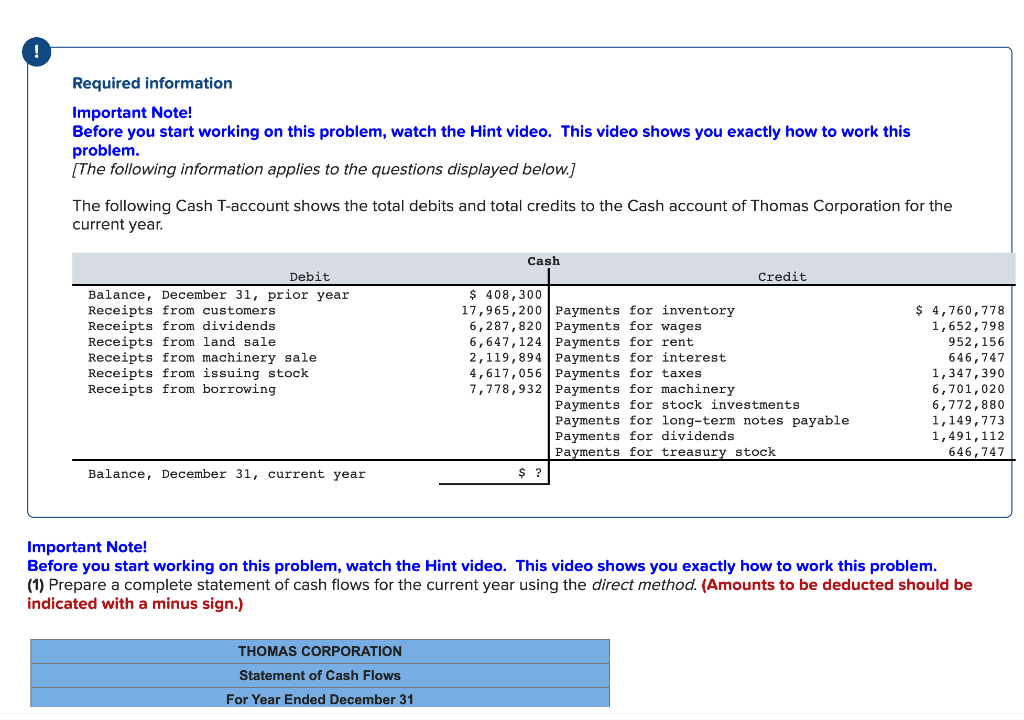Click the 'Cash' T-account title
This screenshot has height=720, width=1024.
pyautogui.click(x=543, y=261)
